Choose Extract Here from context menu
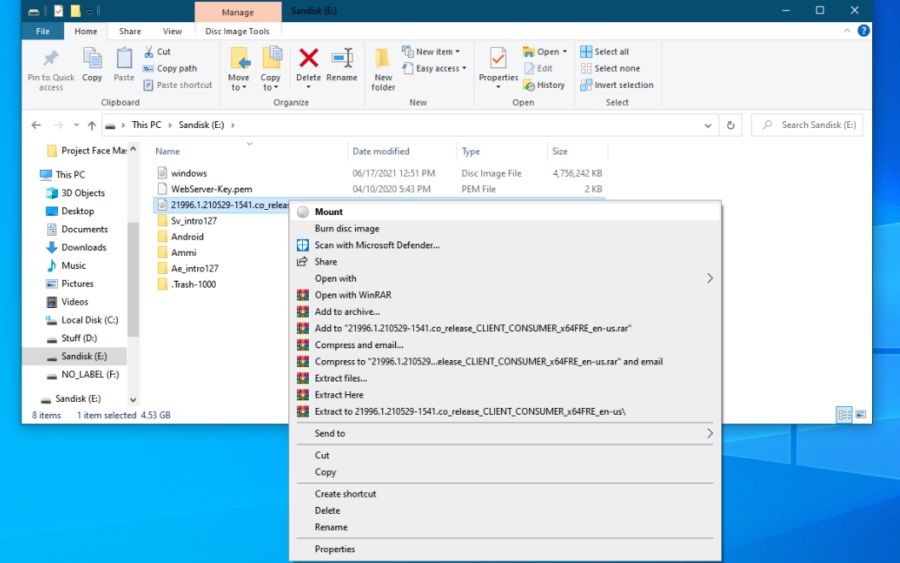This screenshot has width=900, height=563. (x=339, y=395)
